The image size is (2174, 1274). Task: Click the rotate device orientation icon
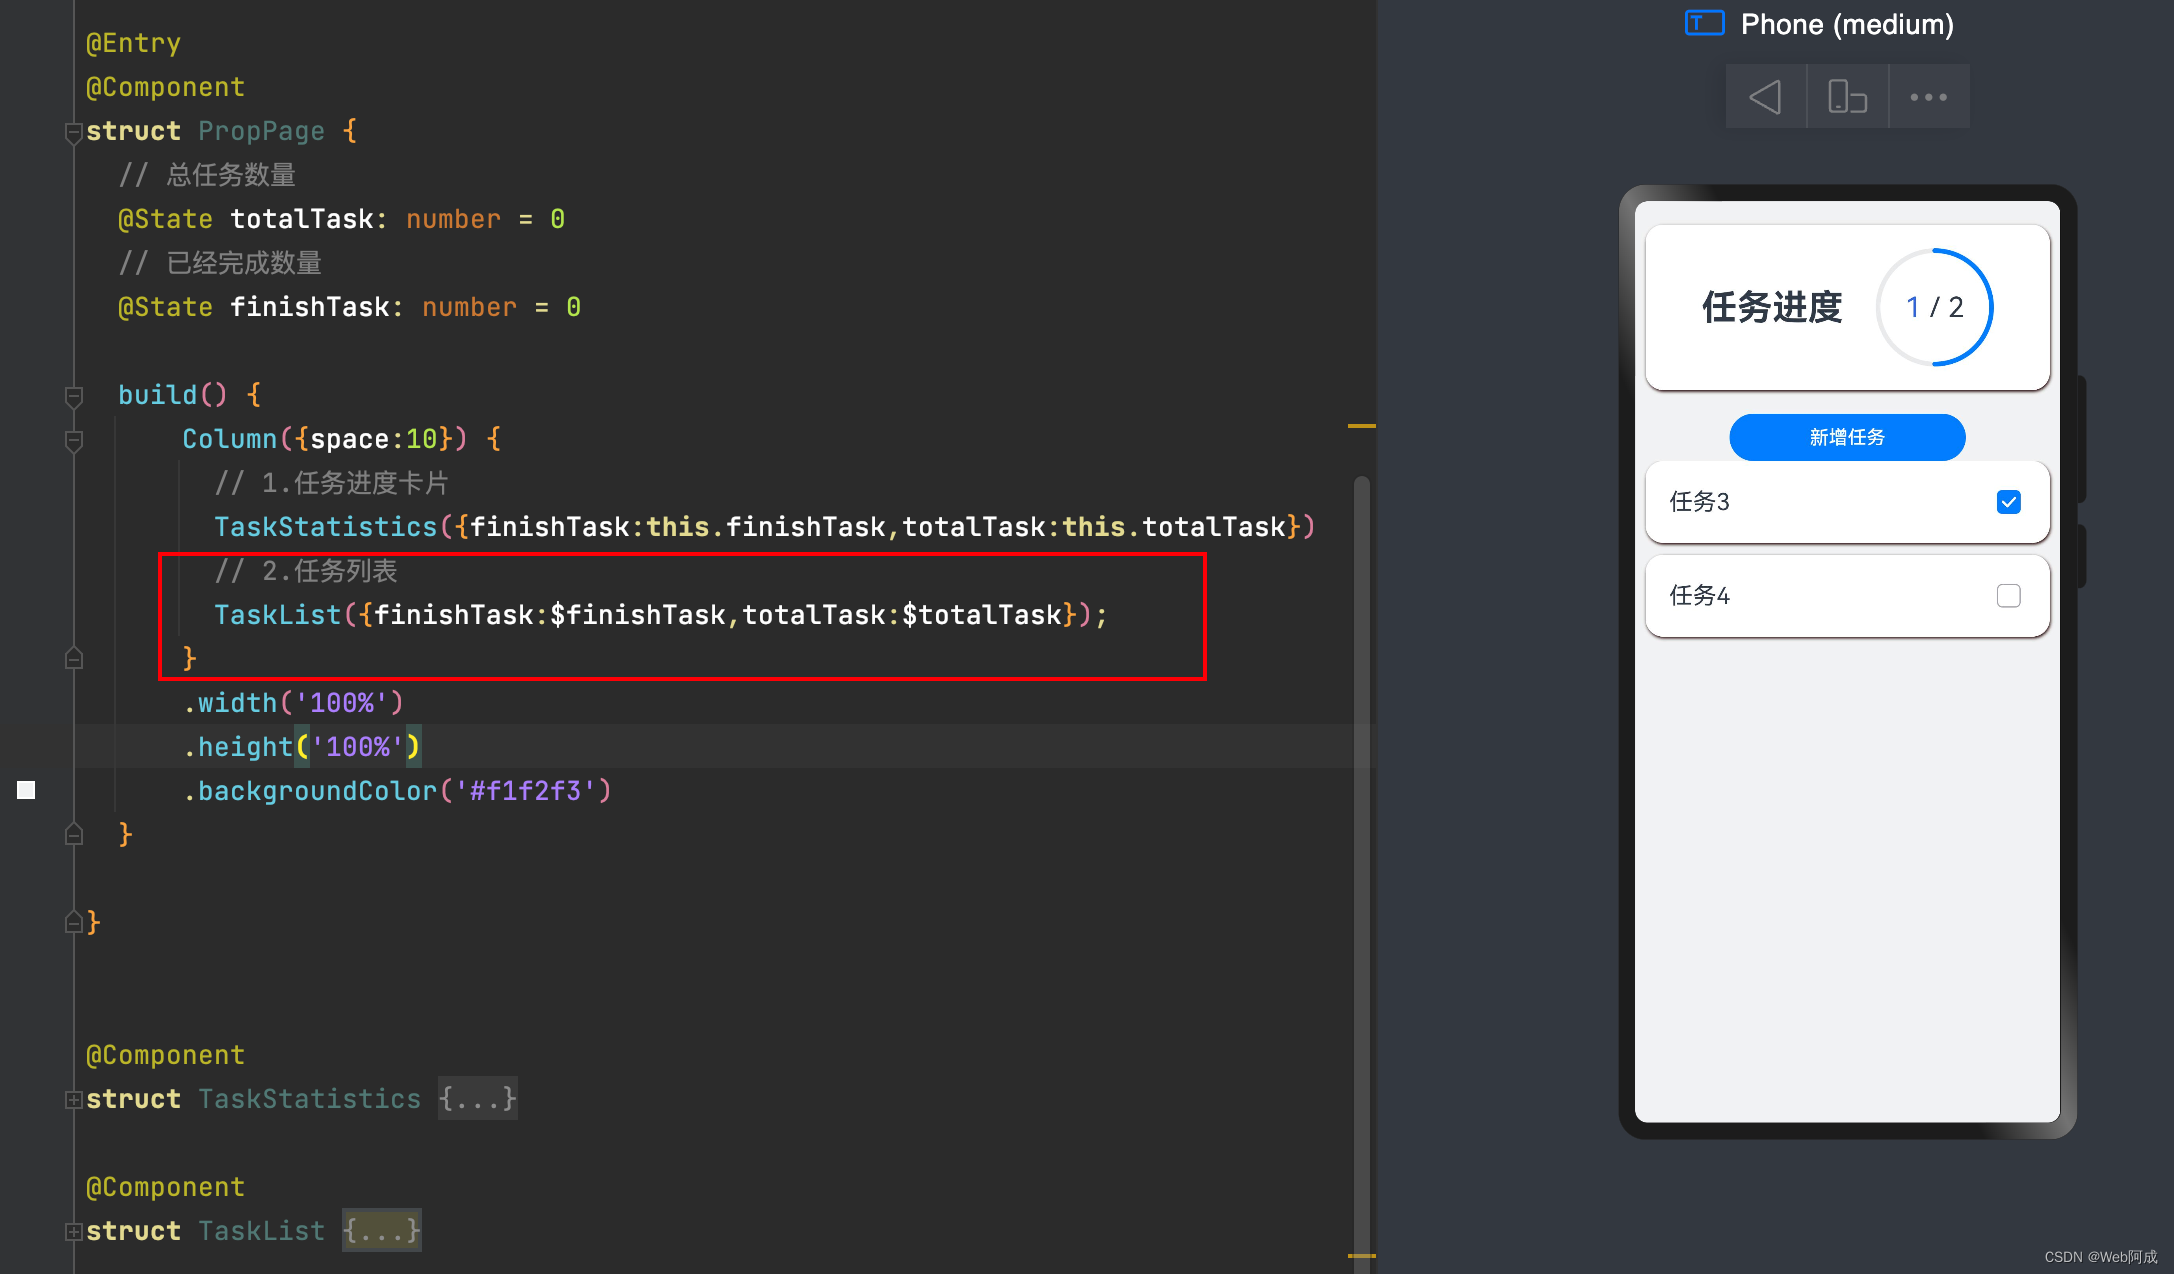[x=1847, y=97]
